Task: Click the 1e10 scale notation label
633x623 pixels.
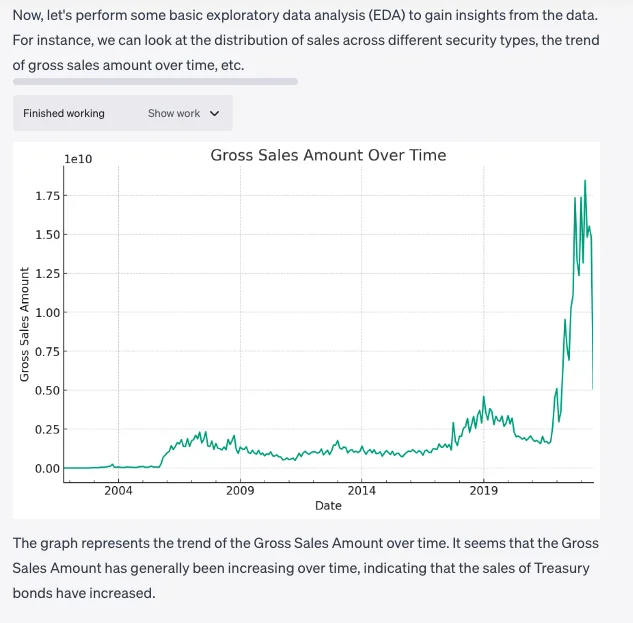Action: click(77, 159)
